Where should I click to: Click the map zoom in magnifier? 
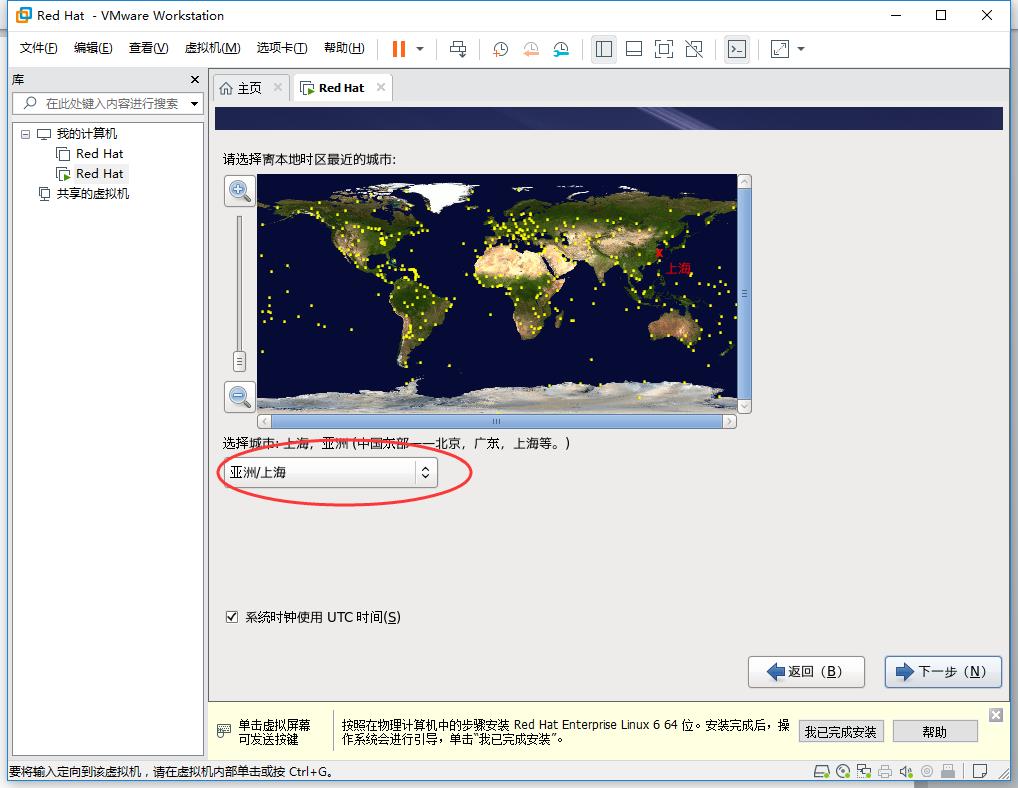pyautogui.click(x=240, y=191)
